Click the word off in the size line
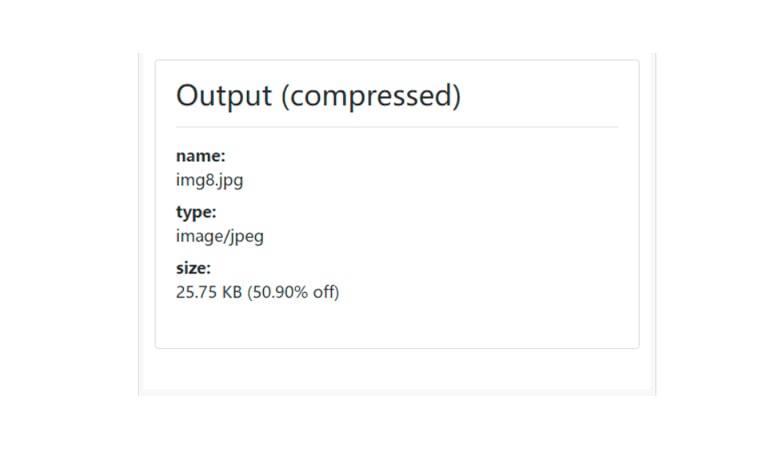This screenshot has width=768, height=450. 324,292
